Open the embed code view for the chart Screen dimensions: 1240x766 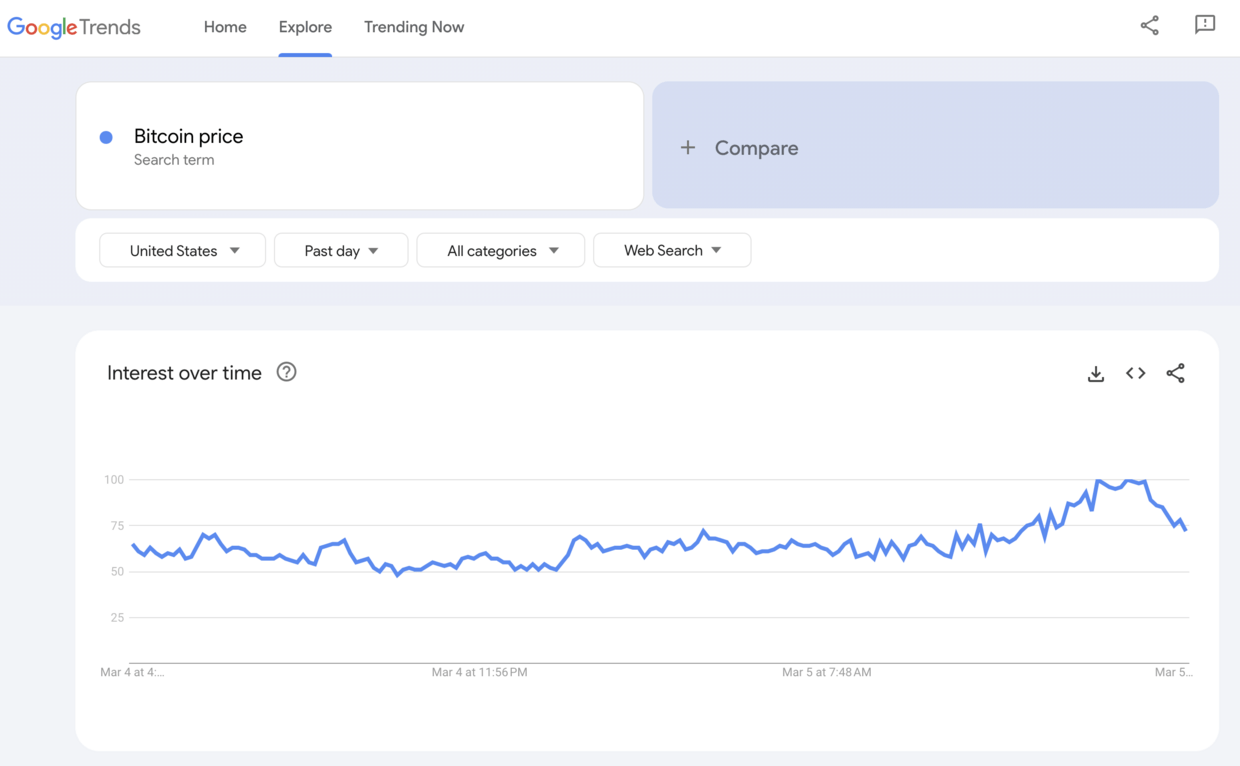click(x=1135, y=373)
